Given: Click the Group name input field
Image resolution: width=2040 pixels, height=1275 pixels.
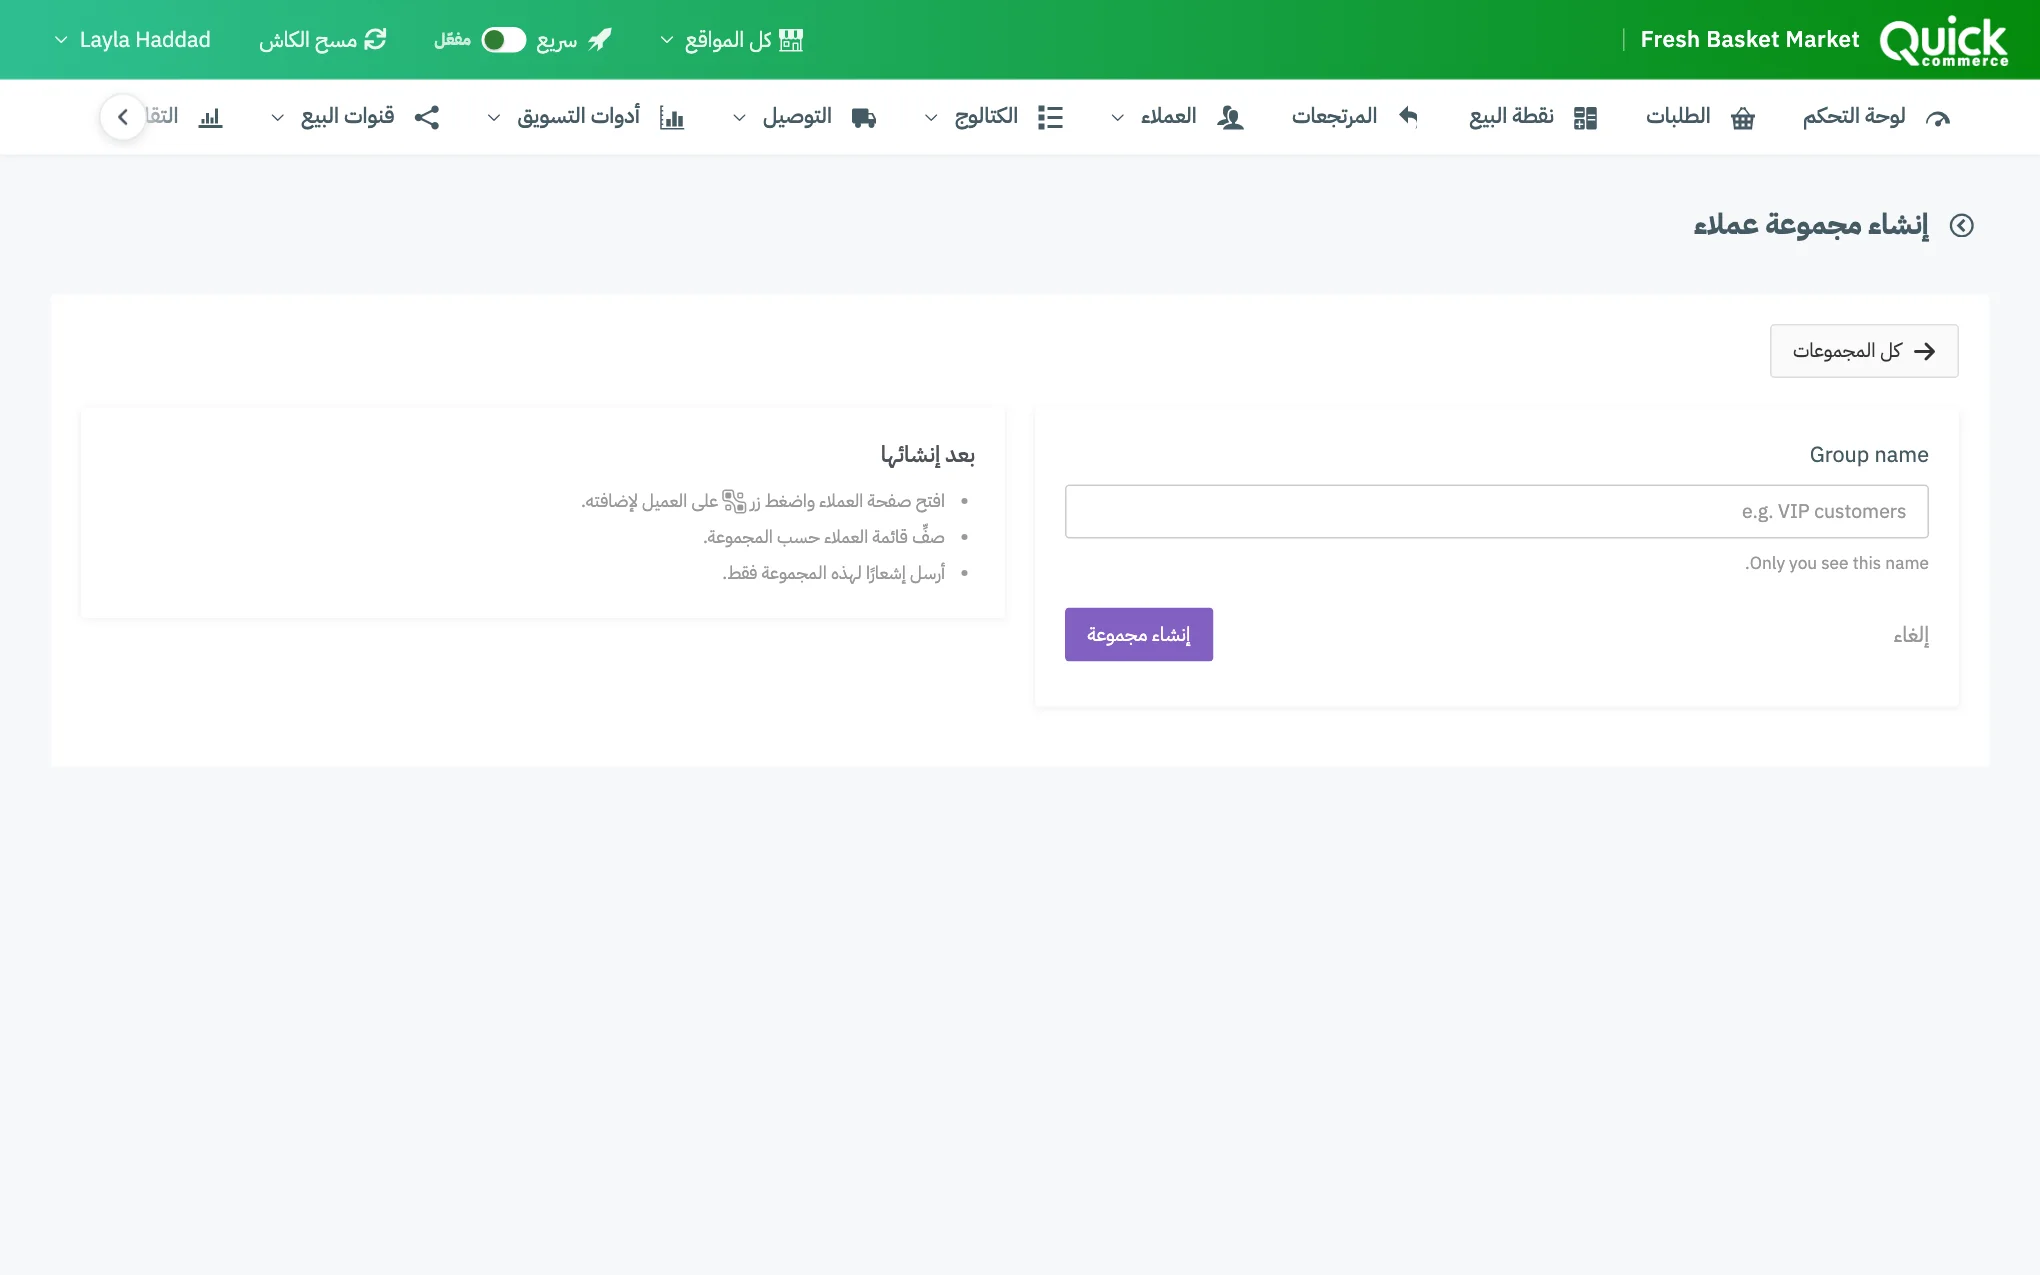Looking at the screenshot, I should pos(1496,512).
